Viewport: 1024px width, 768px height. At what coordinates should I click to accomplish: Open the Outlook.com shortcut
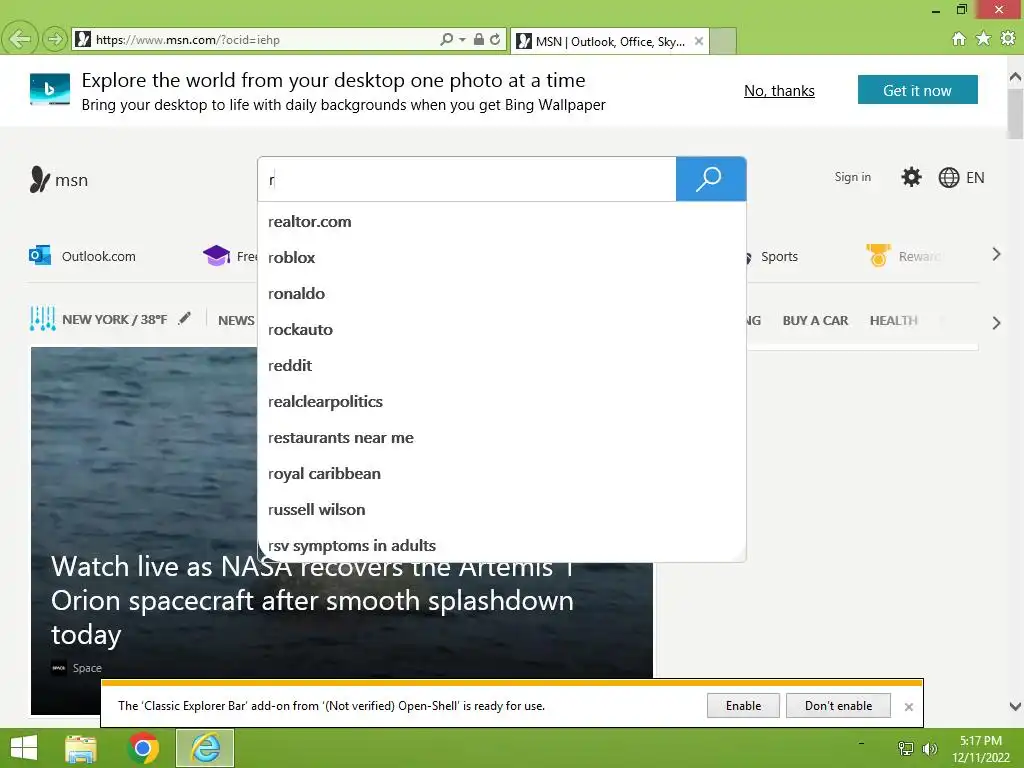point(82,256)
